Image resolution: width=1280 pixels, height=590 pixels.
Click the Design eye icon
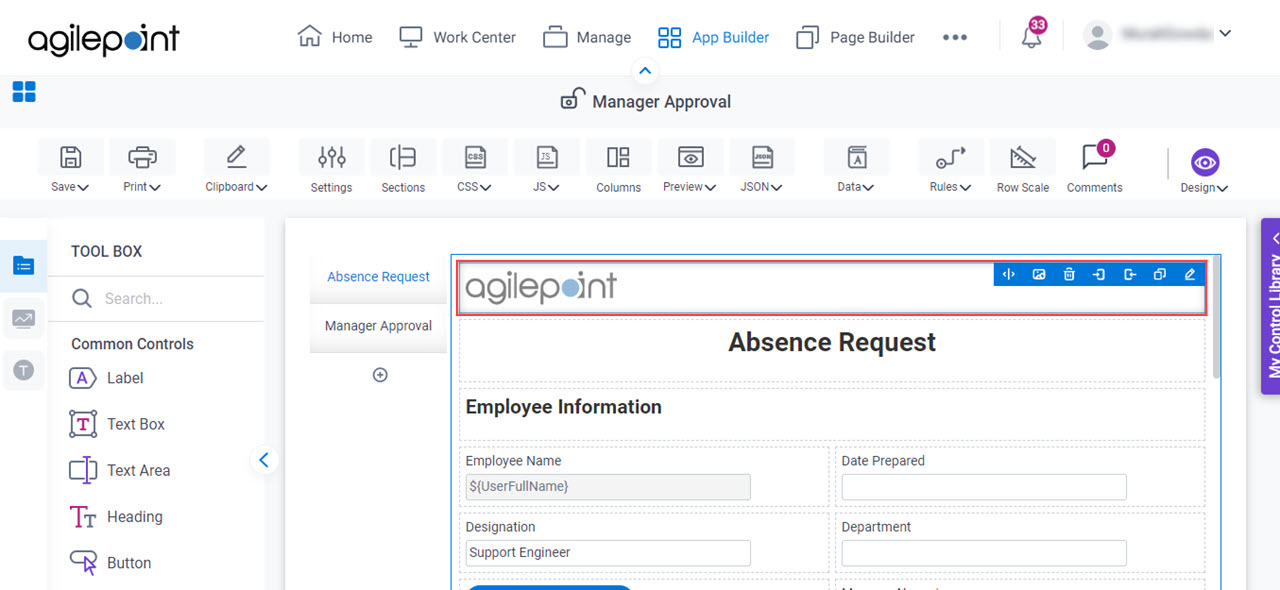1205,162
